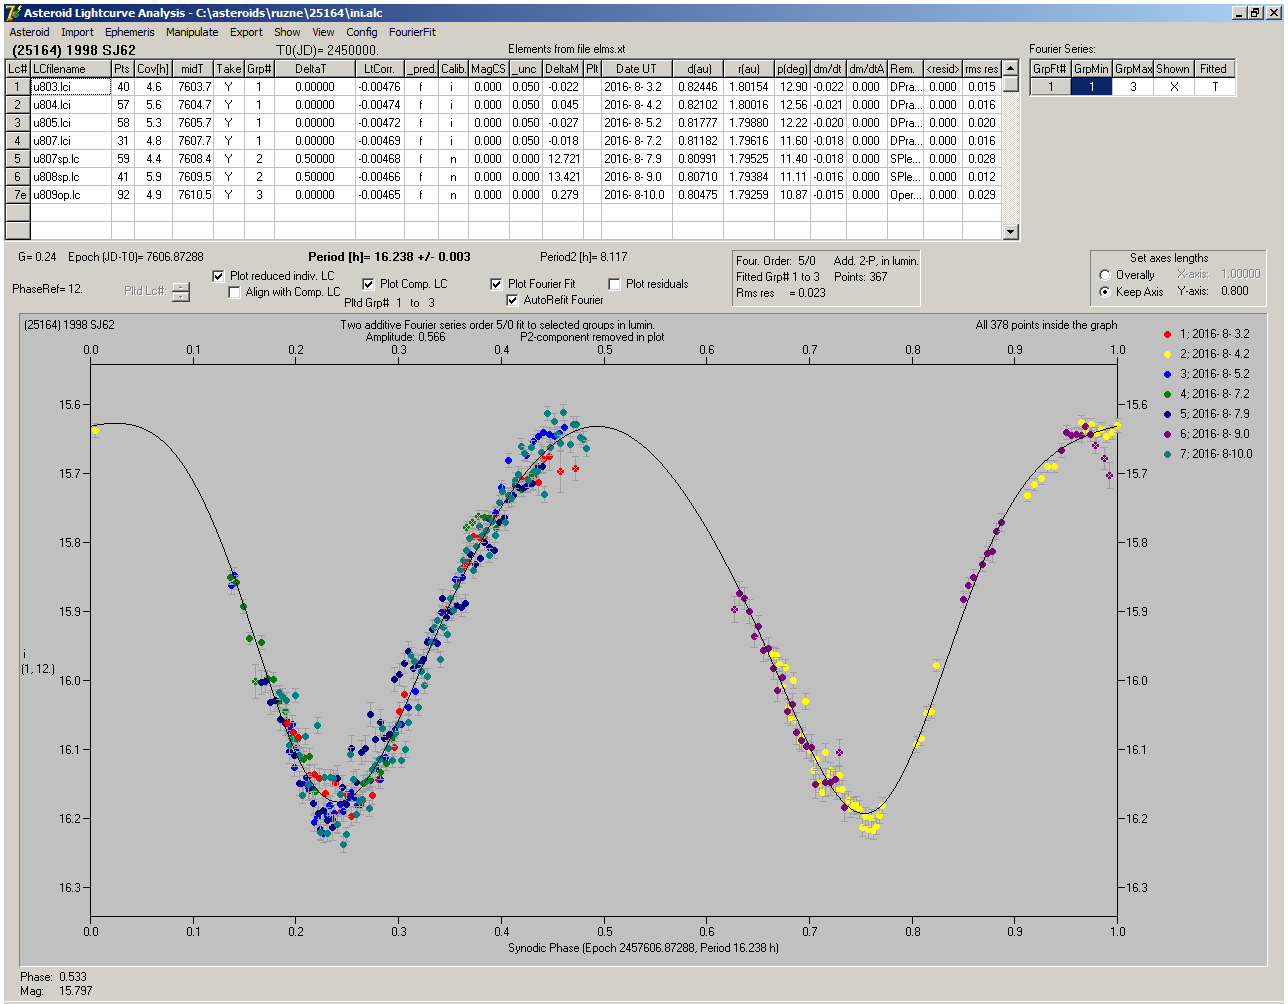Viewport: 1288px width, 1004px height.
Task: Open the FourierFit menu
Action: [412, 32]
